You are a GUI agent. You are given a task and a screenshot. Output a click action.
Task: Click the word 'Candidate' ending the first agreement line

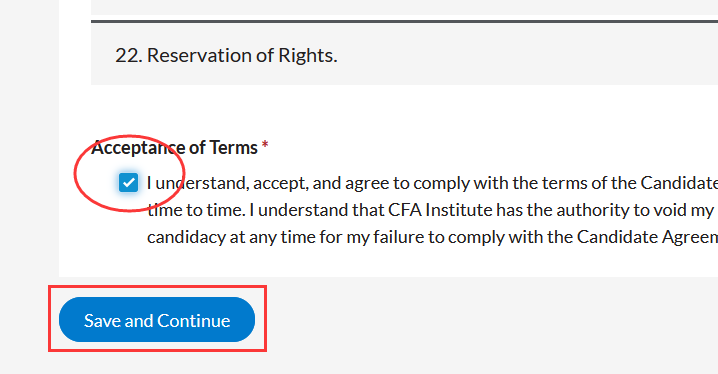[x=679, y=183]
